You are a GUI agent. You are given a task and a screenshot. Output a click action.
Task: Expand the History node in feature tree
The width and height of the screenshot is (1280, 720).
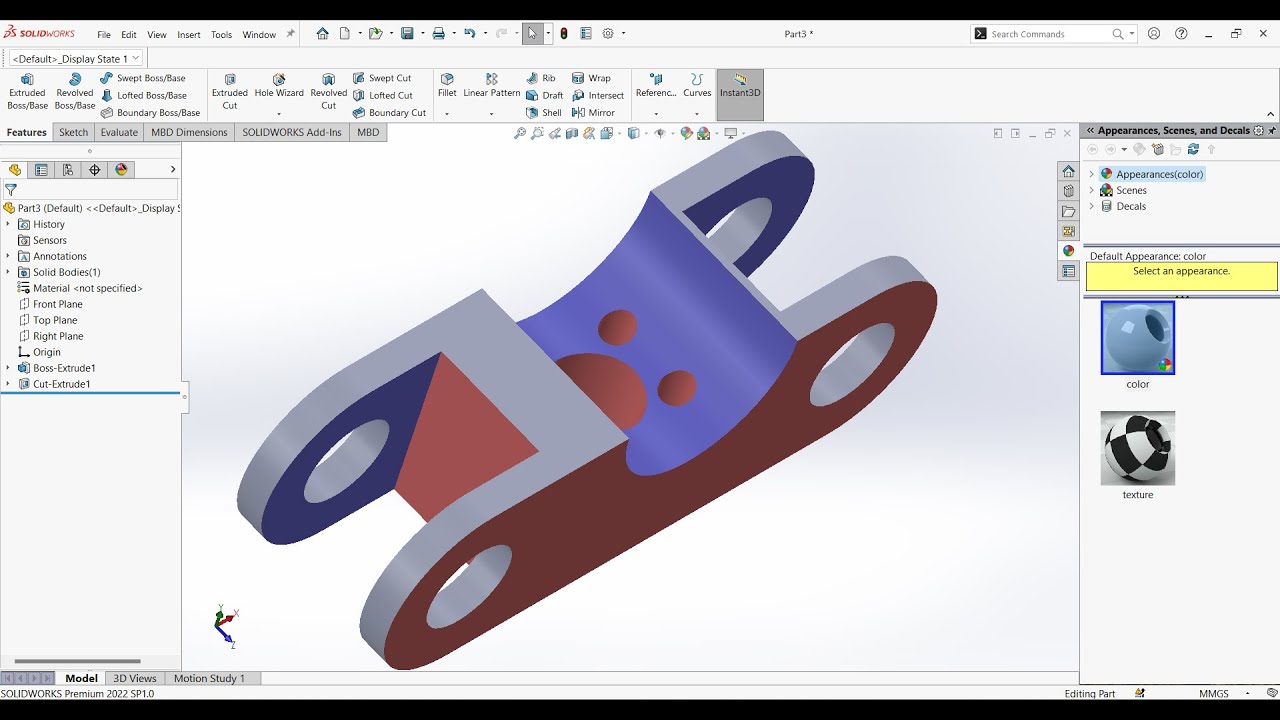click(8, 224)
